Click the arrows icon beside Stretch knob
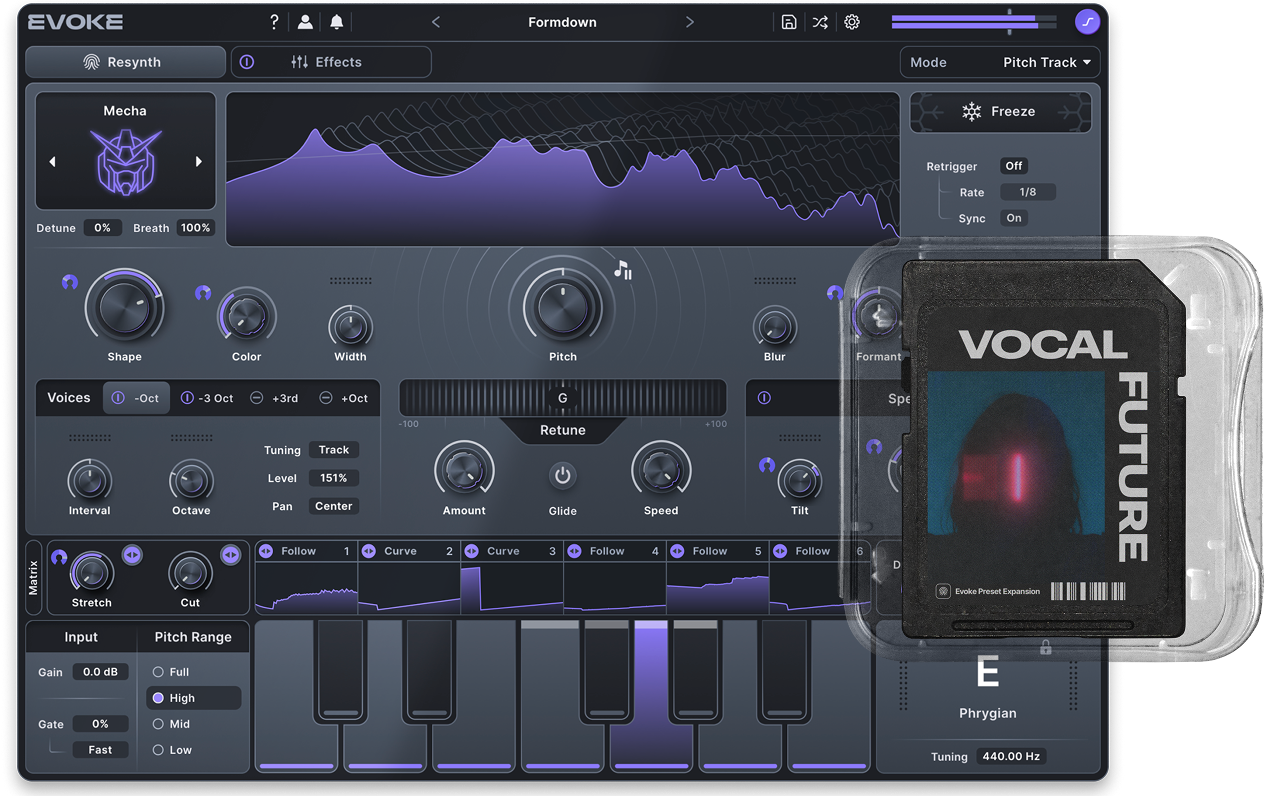This screenshot has width=1286, height=796. click(131, 554)
